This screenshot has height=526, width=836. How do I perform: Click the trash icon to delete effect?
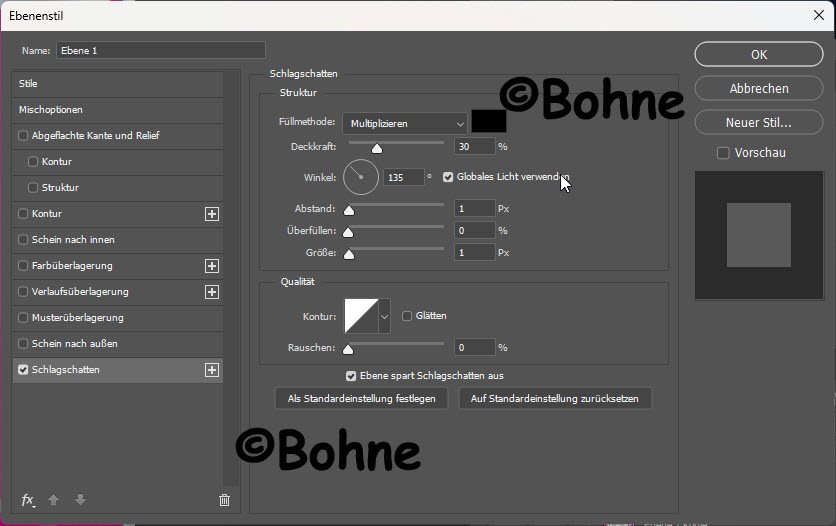224,500
